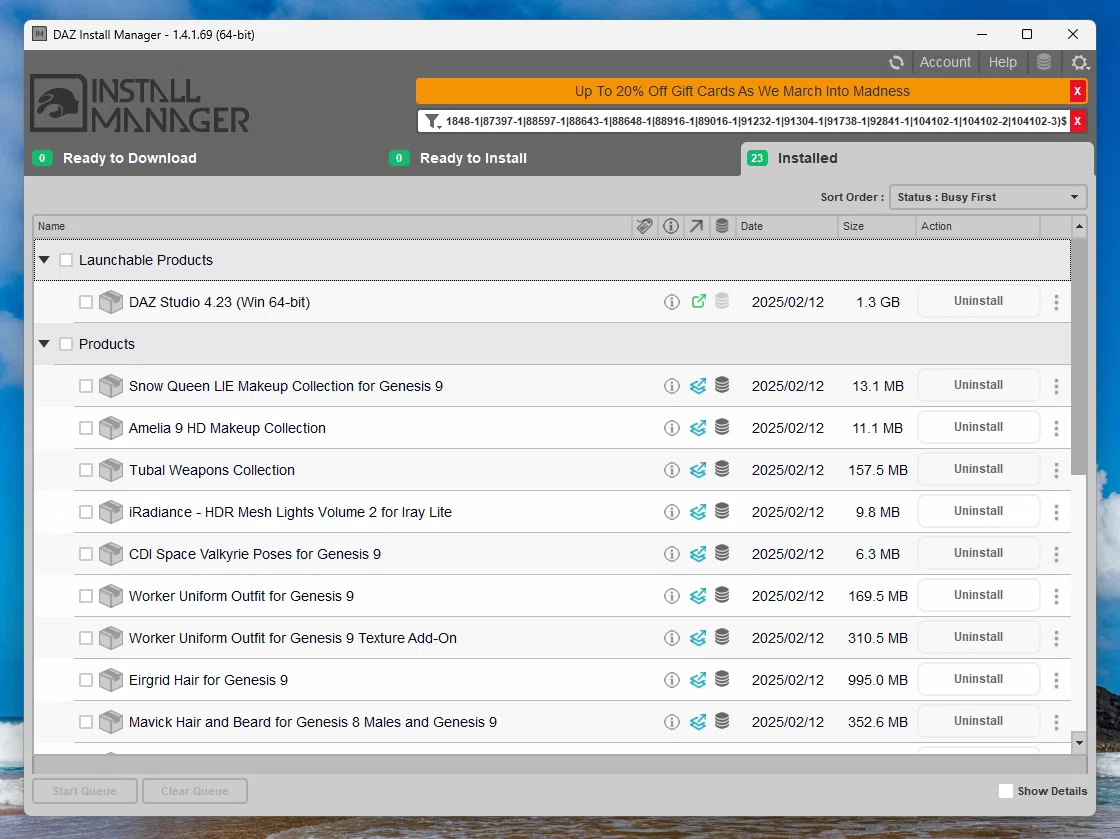
Task: Click the filter funnel icon in the filter field
Action: tap(432, 121)
